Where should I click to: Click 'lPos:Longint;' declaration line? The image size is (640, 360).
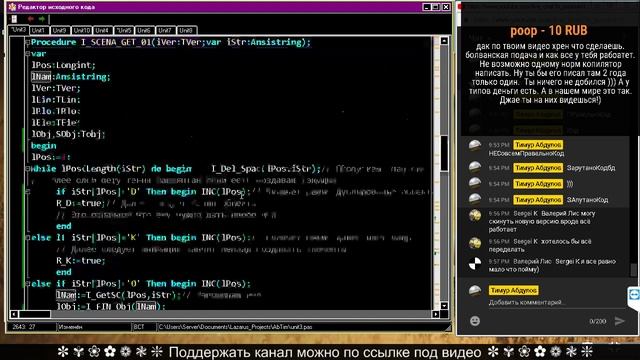(63, 65)
